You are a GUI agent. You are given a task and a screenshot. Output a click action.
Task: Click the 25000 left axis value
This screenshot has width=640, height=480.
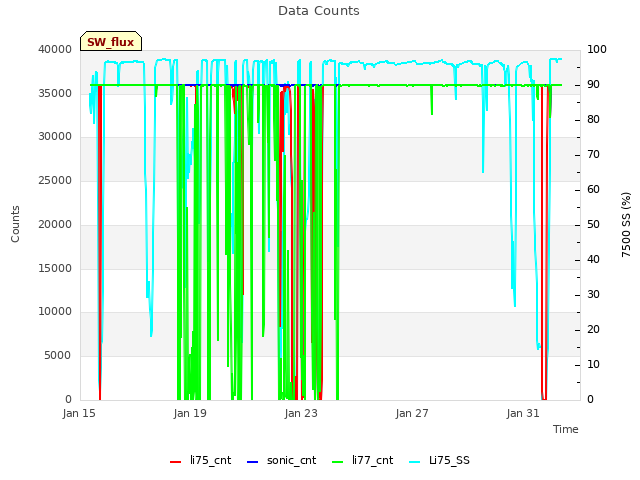(x=55, y=180)
